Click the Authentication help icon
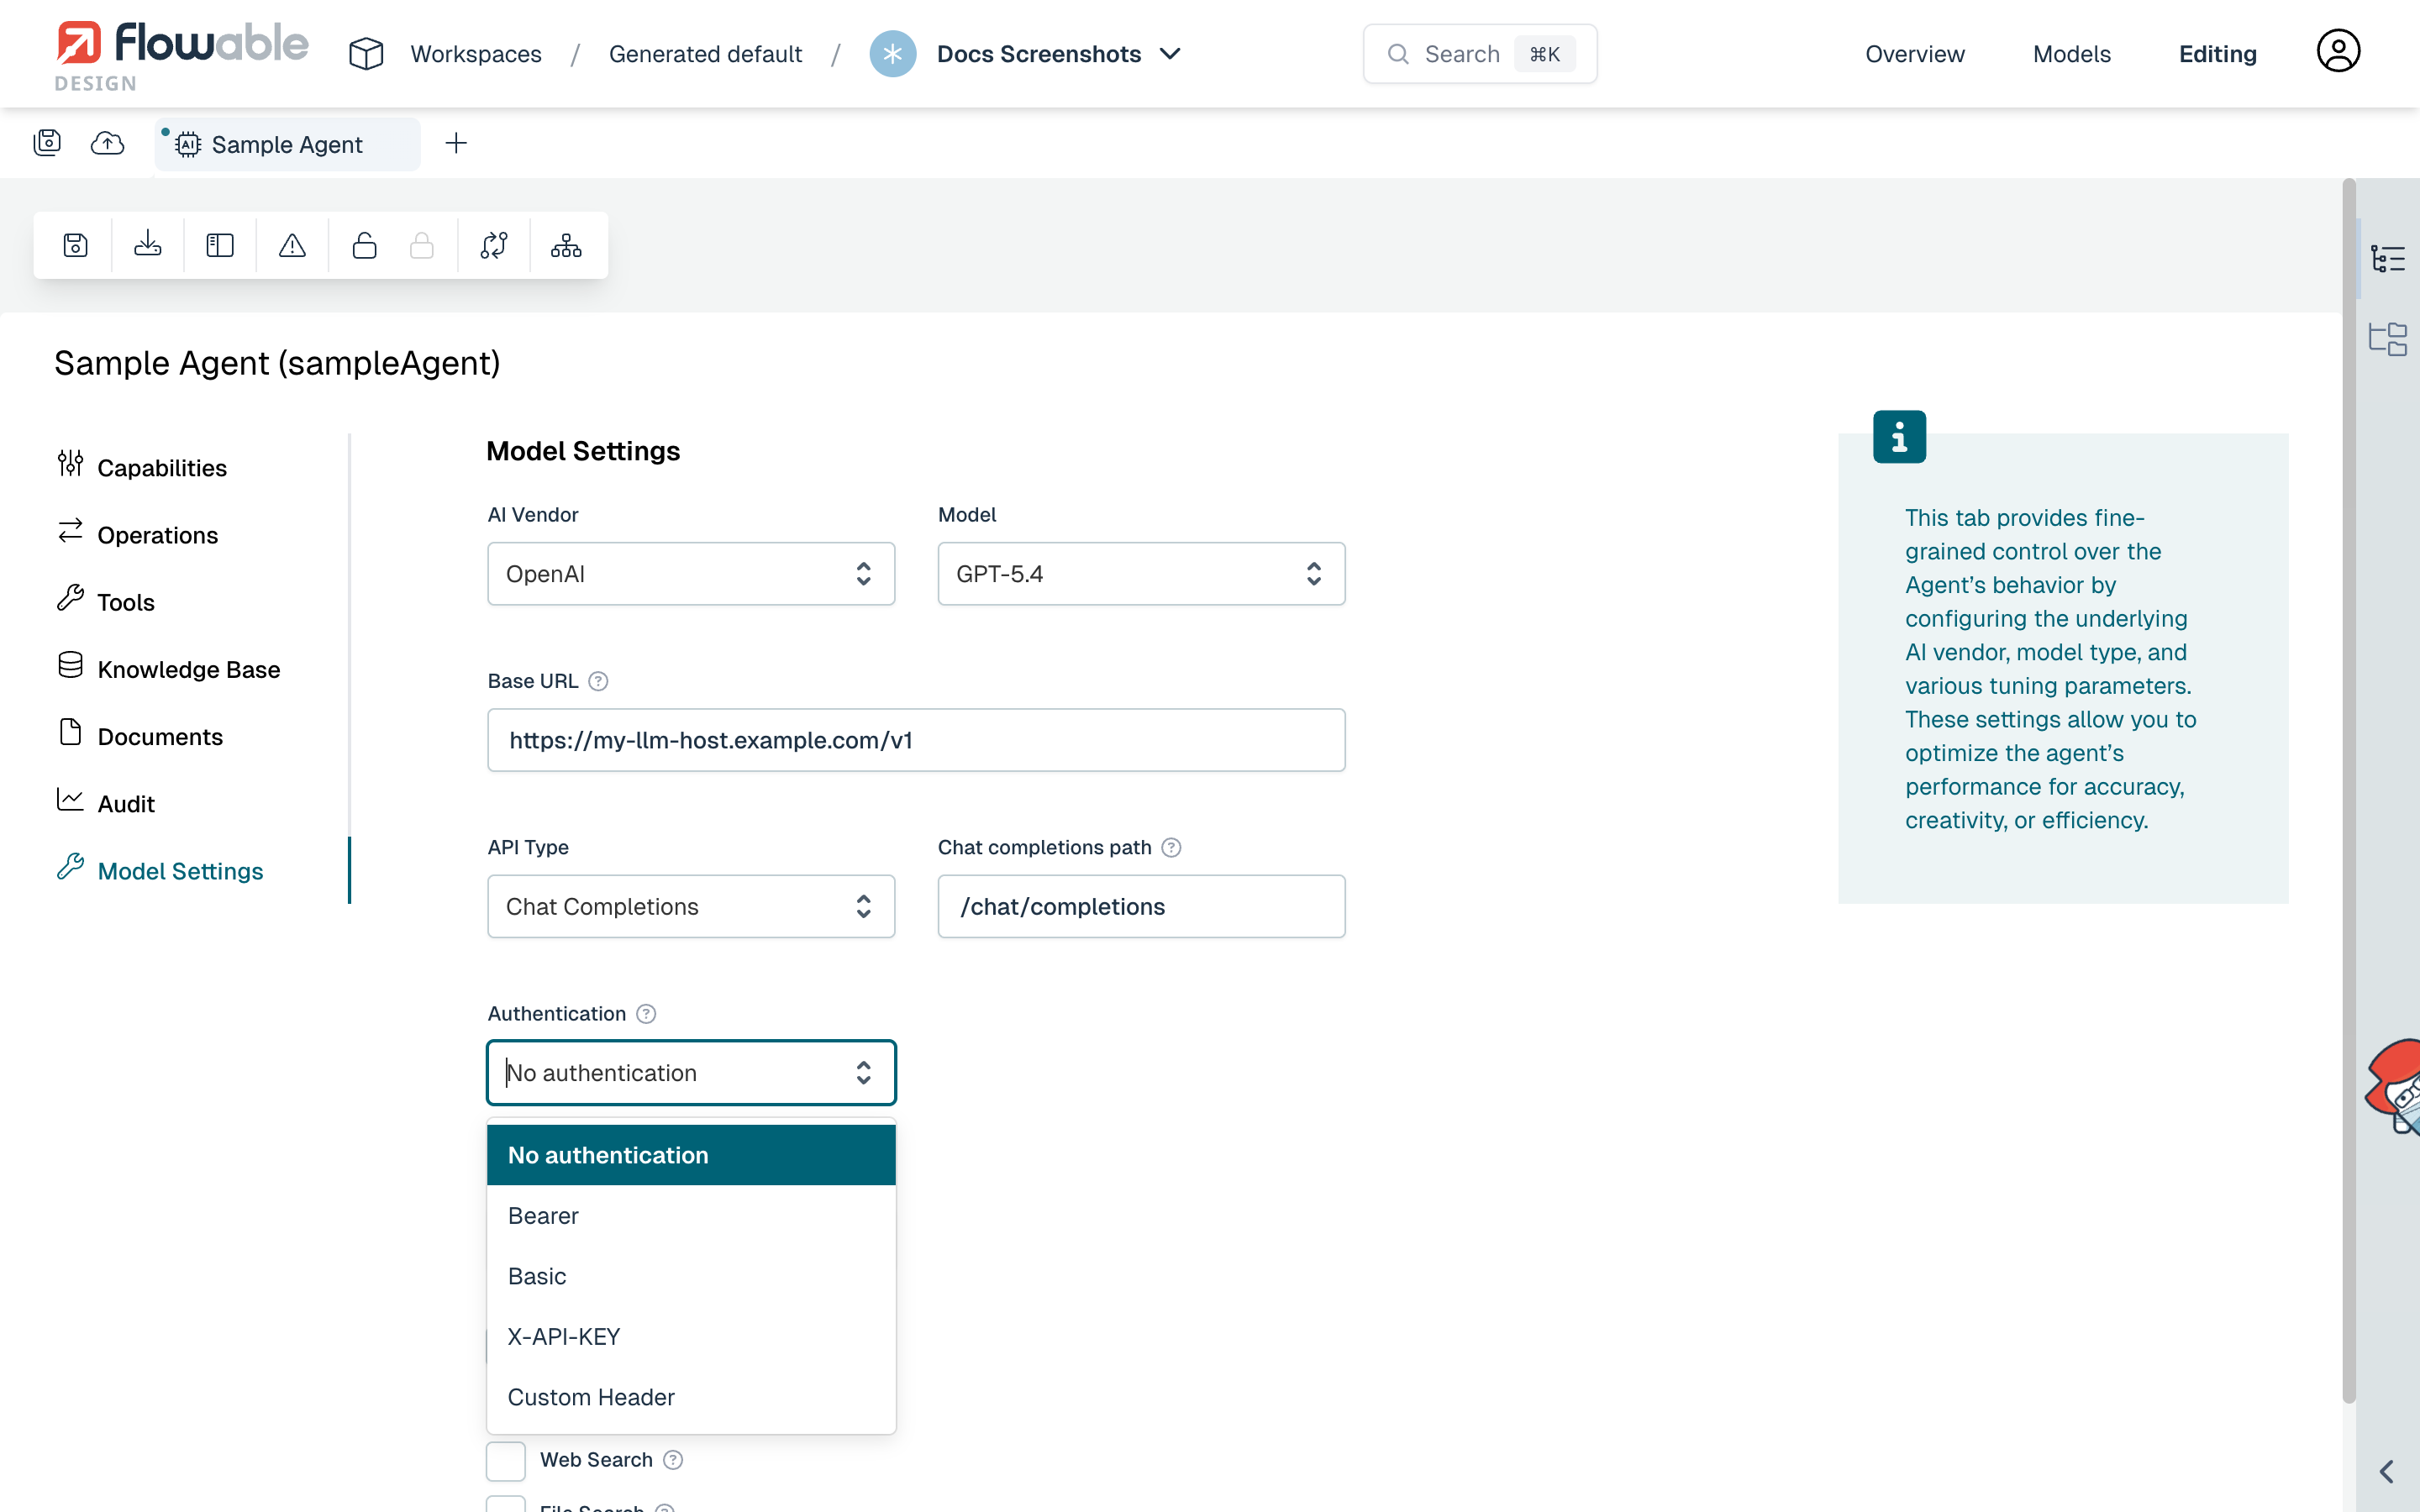Viewport: 2420px width, 1512px height. pyautogui.click(x=646, y=1014)
